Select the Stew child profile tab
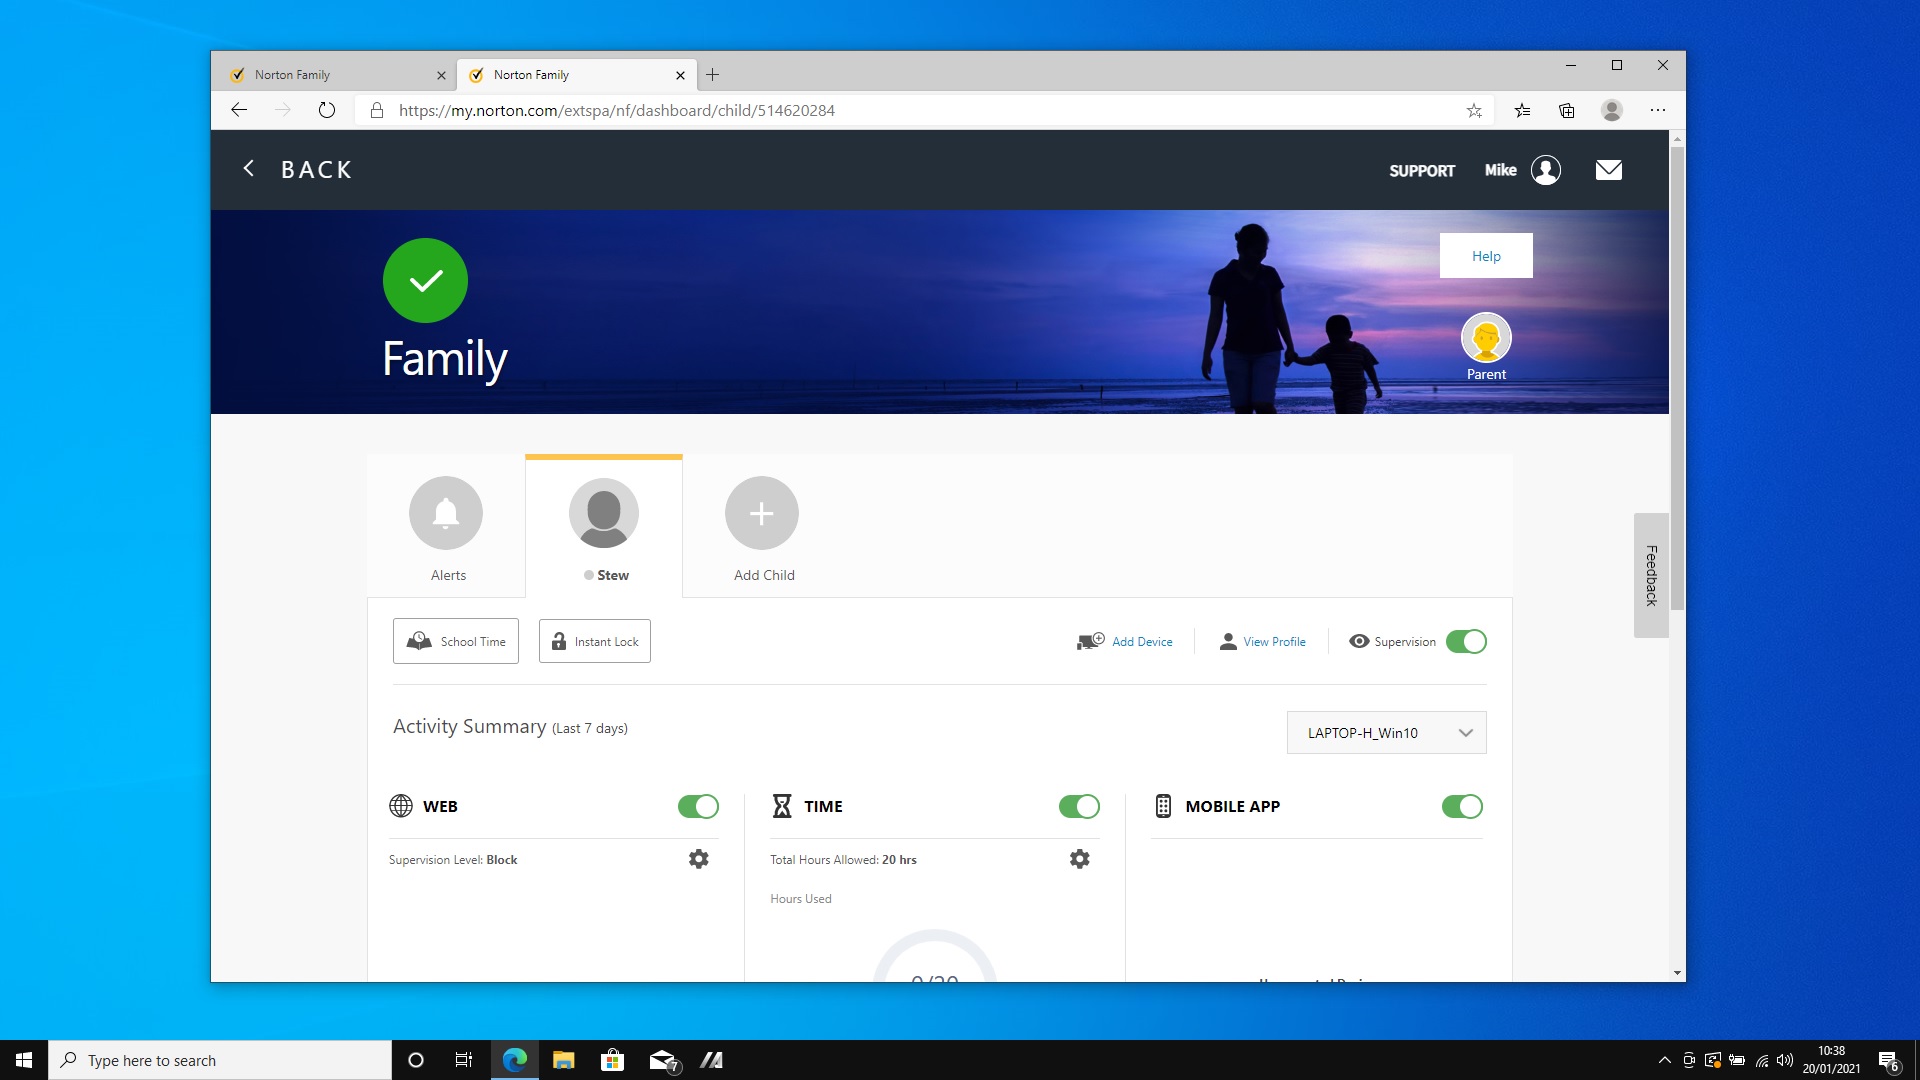The image size is (1920, 1080). click(x=605, y=525)
